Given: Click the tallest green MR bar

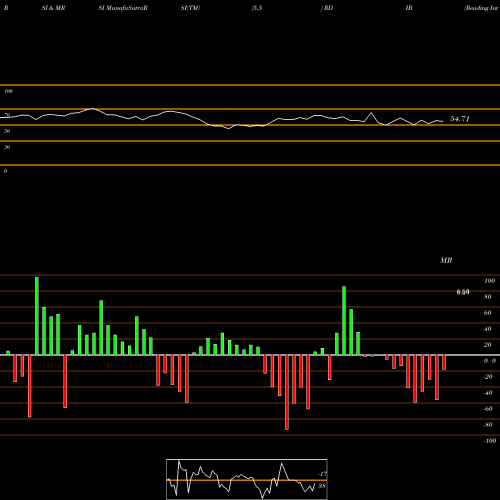Looking at the screenshot, I should (37, 316).
